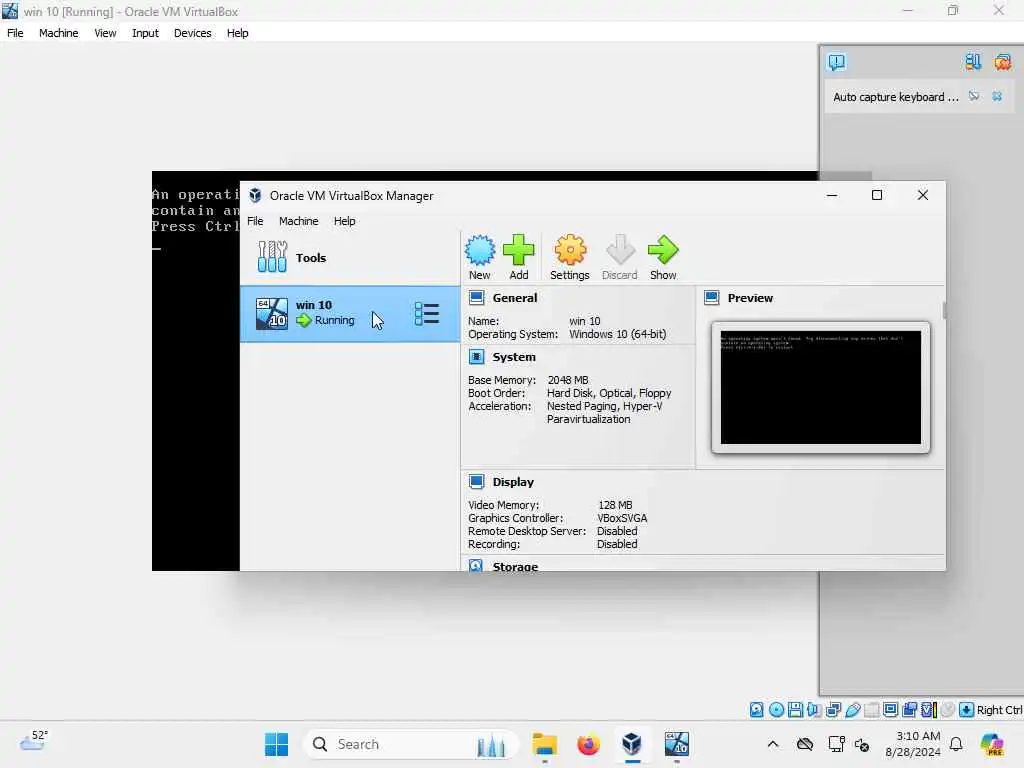The width and height of the screenshot is (1024, 768).
Task: Click Base Memory 2048 MB value
Action: [x=568, y=380]
